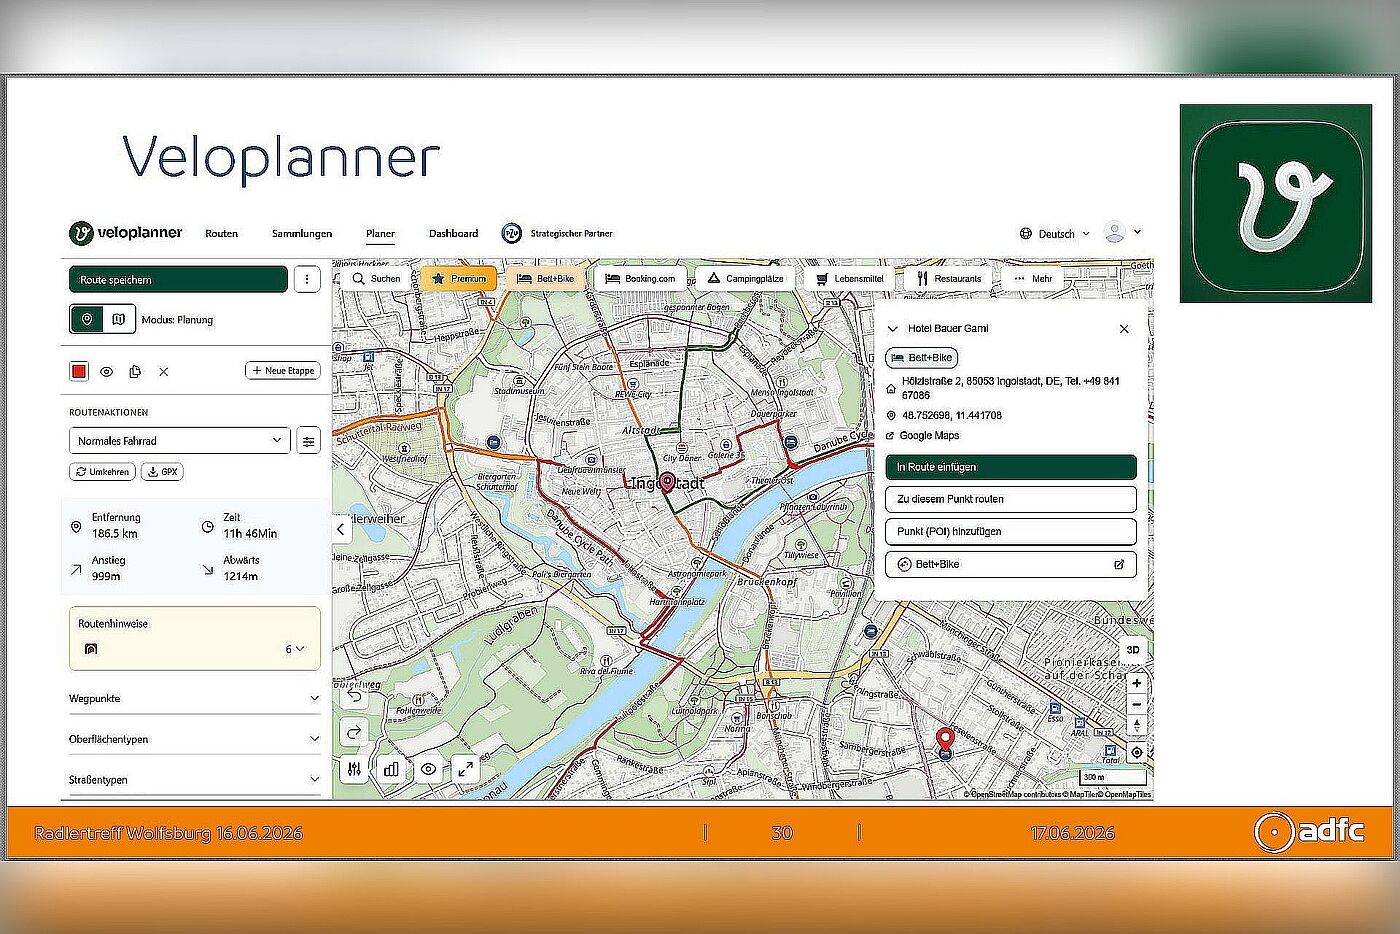Viewport: 1400px width, 934px height.
Task: Open the Dashboard menu item
Action: (x=453, y=233)
